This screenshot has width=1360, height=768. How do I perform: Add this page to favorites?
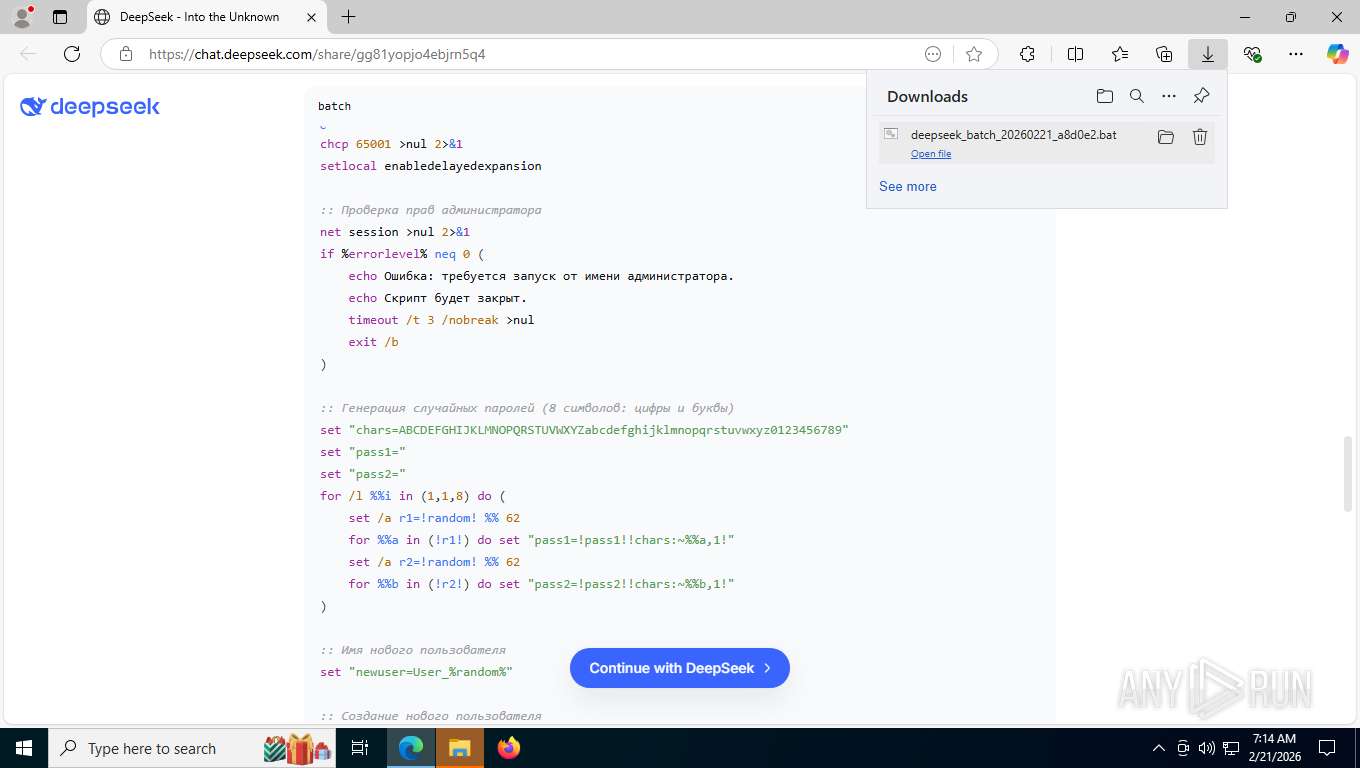point(974,54)
